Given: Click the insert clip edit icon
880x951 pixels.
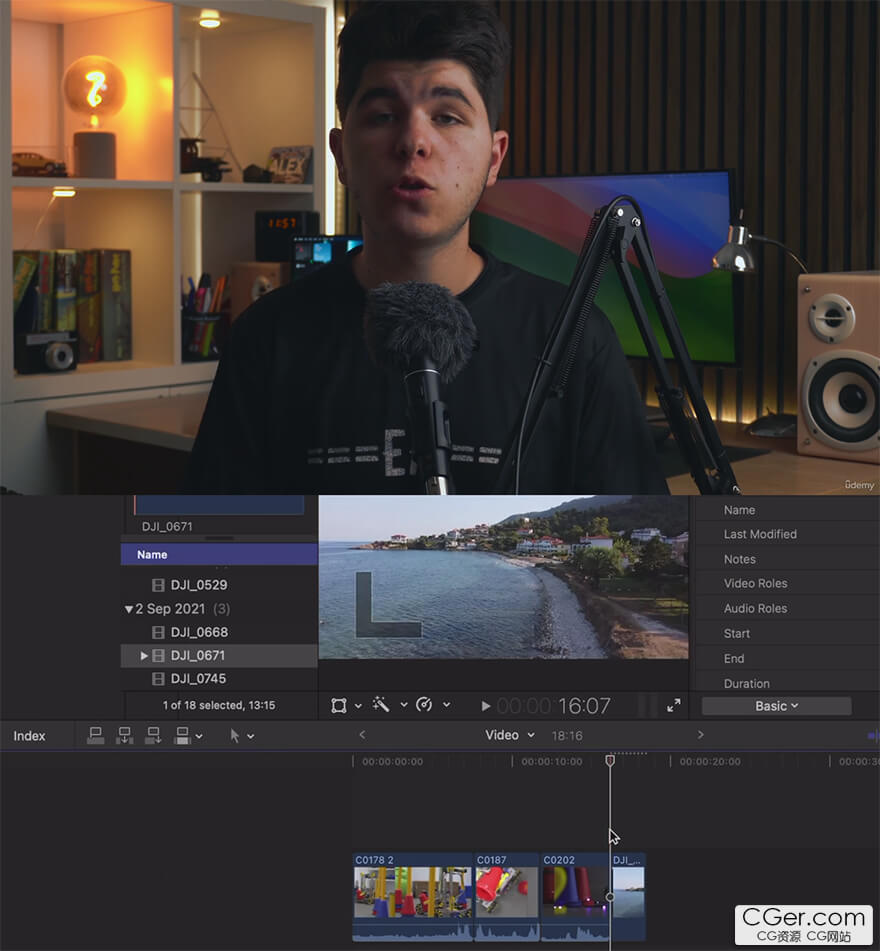Looking at the screenshot, I should pyautogui.click(x=125, y=735).
